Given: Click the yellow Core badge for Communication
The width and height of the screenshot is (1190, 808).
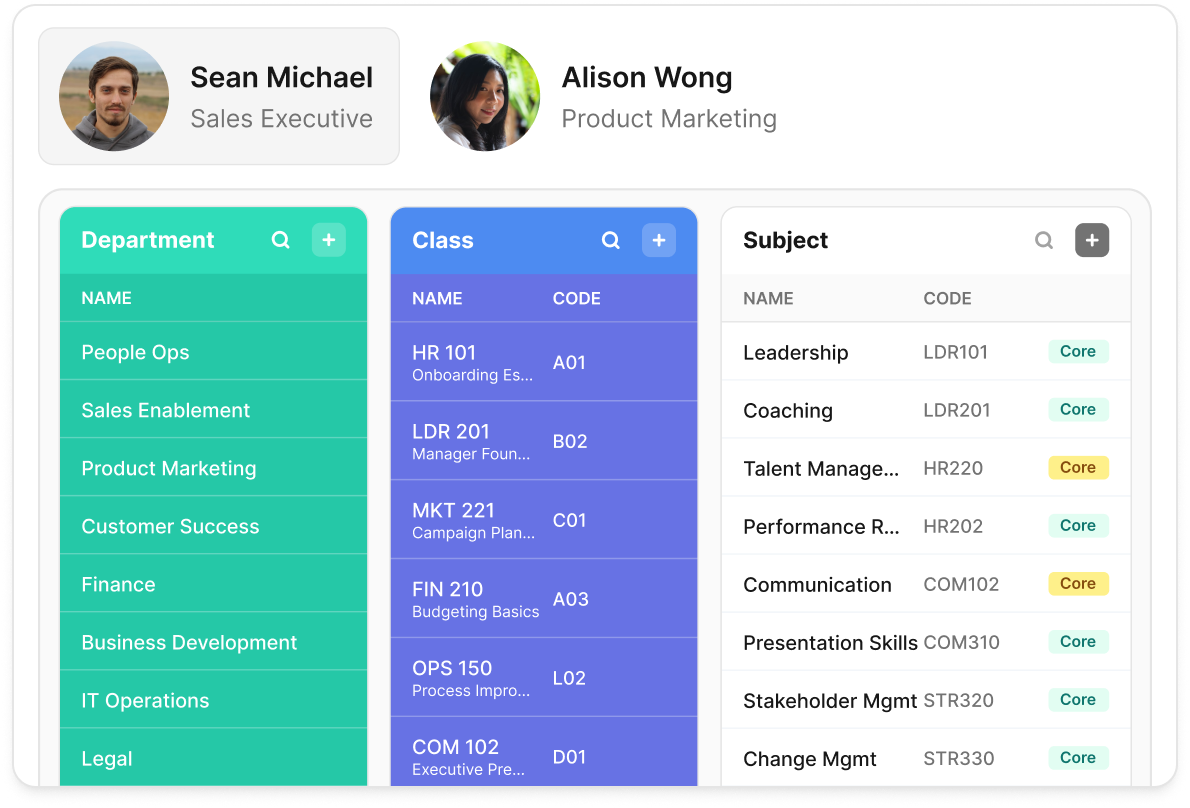Looking at the screenshot, I should 1078,583.
